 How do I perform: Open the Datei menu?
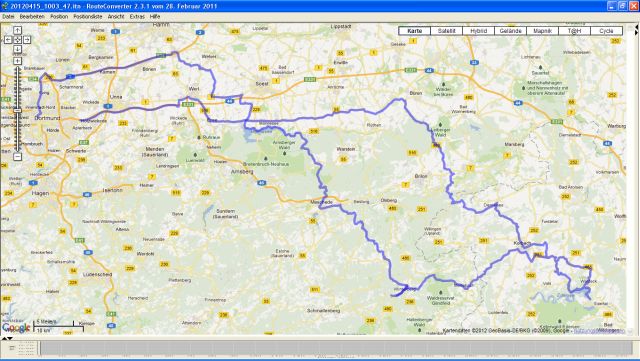pyautogui.click(x=8, y=17)
